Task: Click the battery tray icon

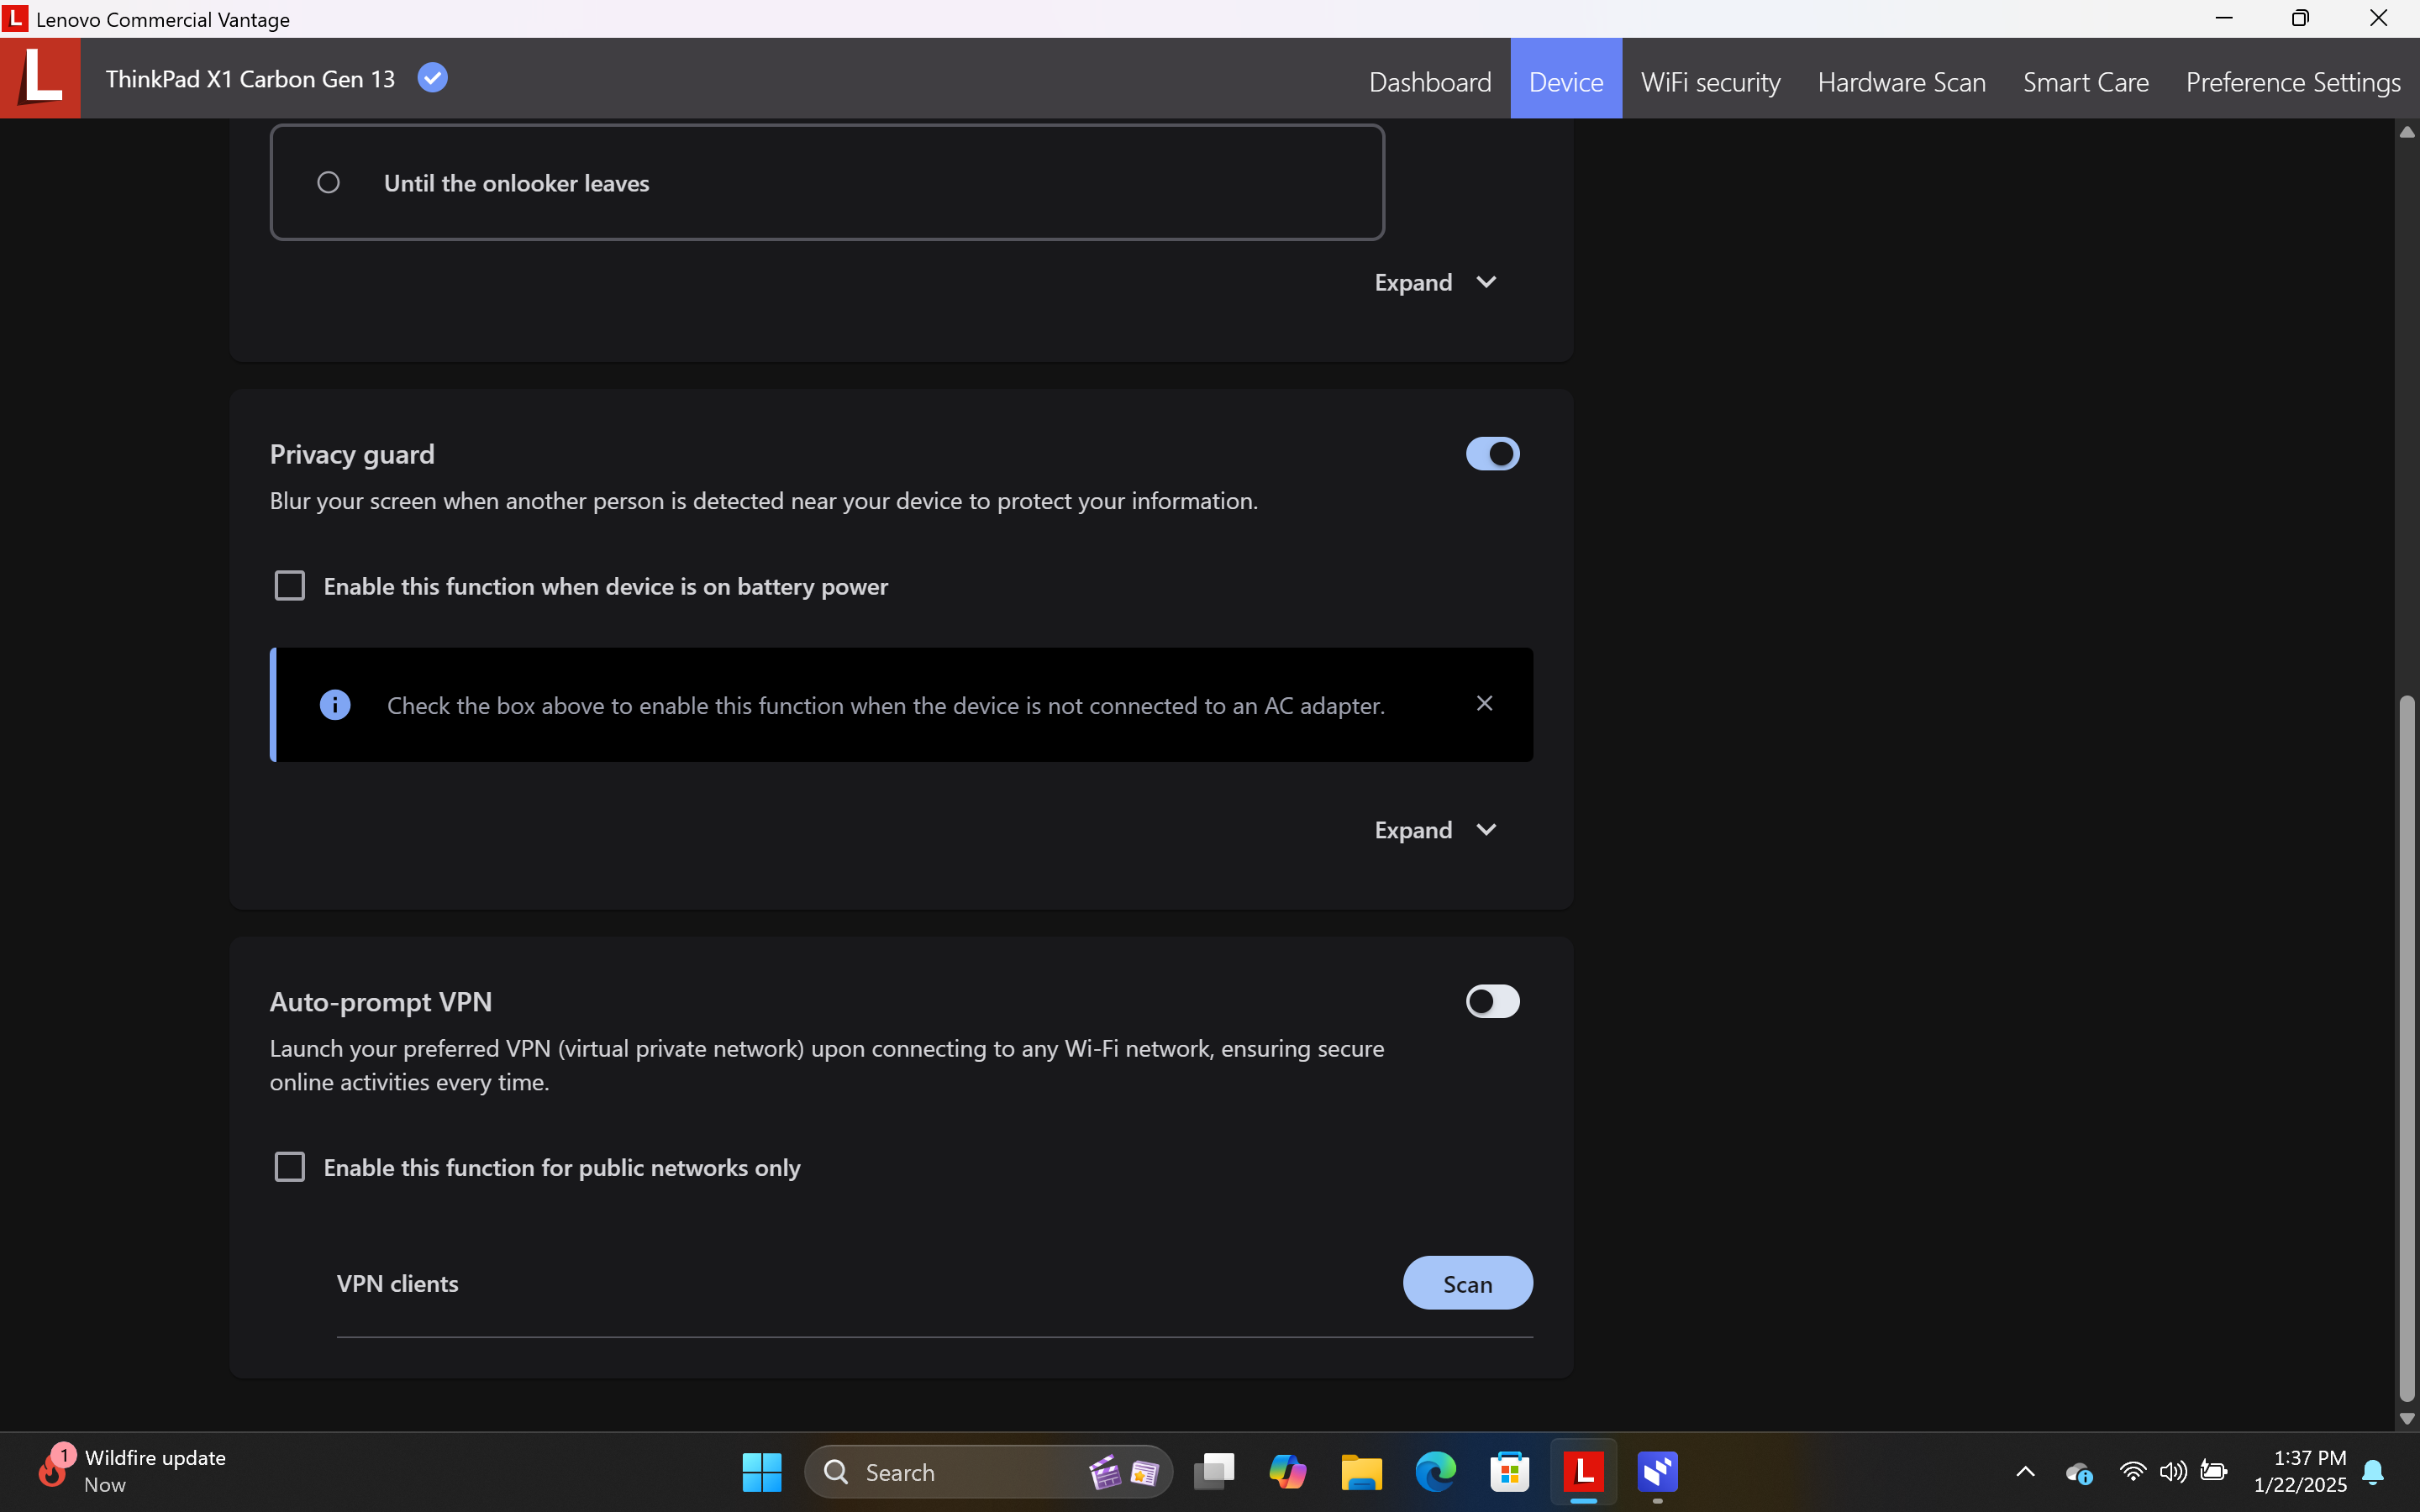Action: [x=2214, y=1472]
